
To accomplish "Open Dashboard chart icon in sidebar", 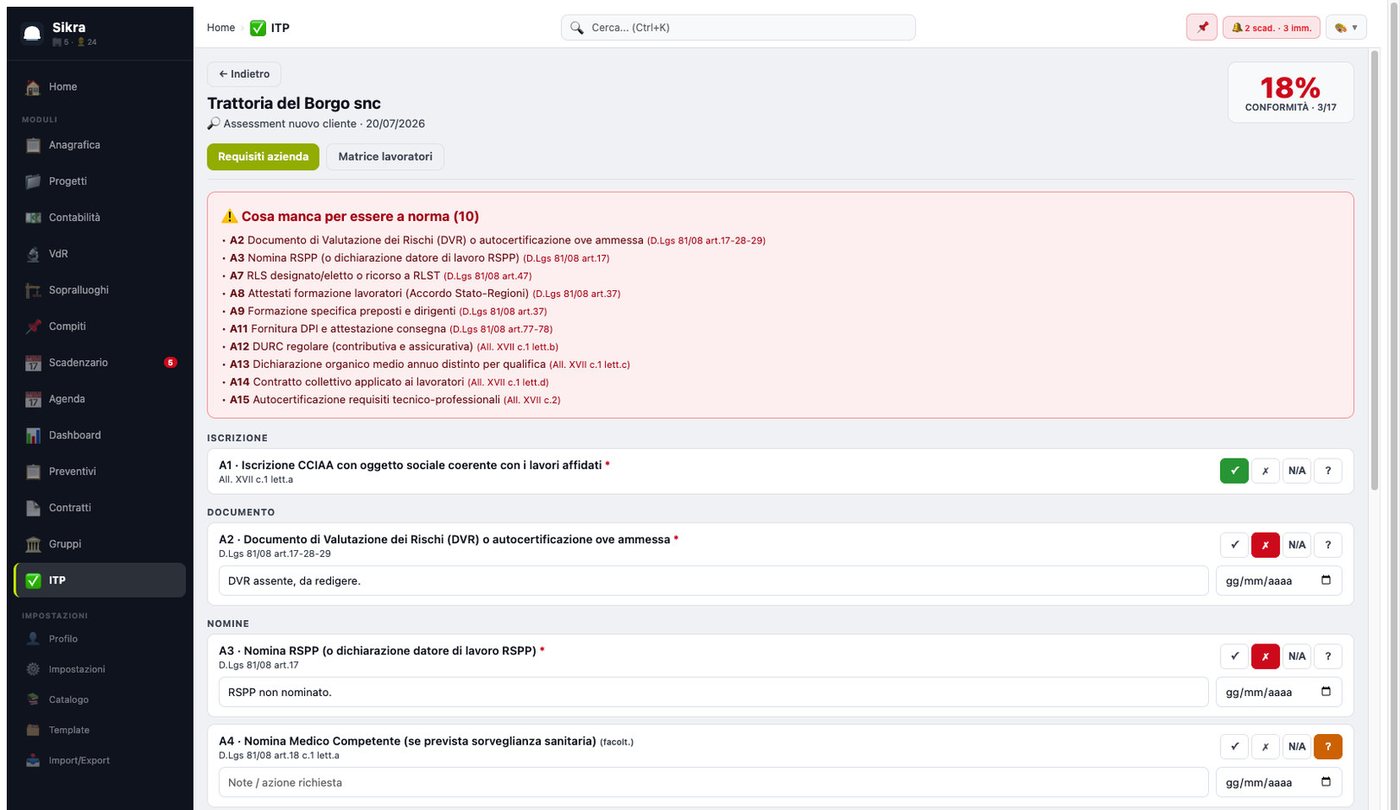I will point(33,435).
